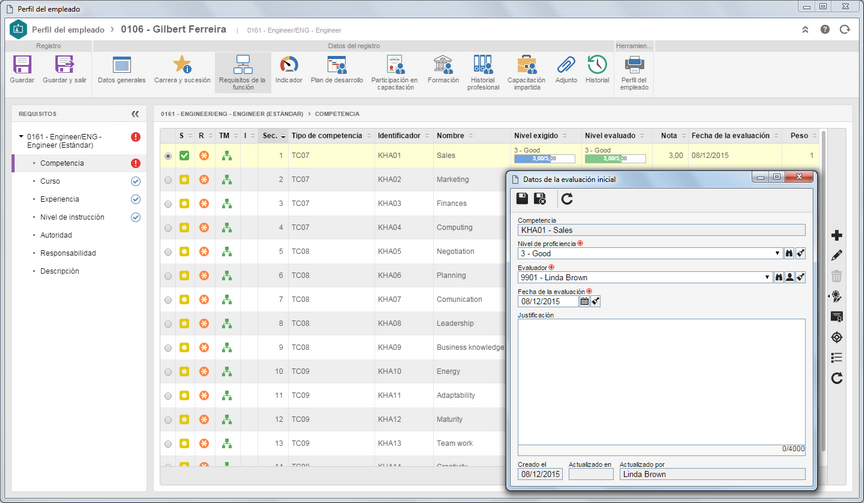The image size is (864, 503).
Task: Select radio button for Marketing row
Action: [168, 180]
